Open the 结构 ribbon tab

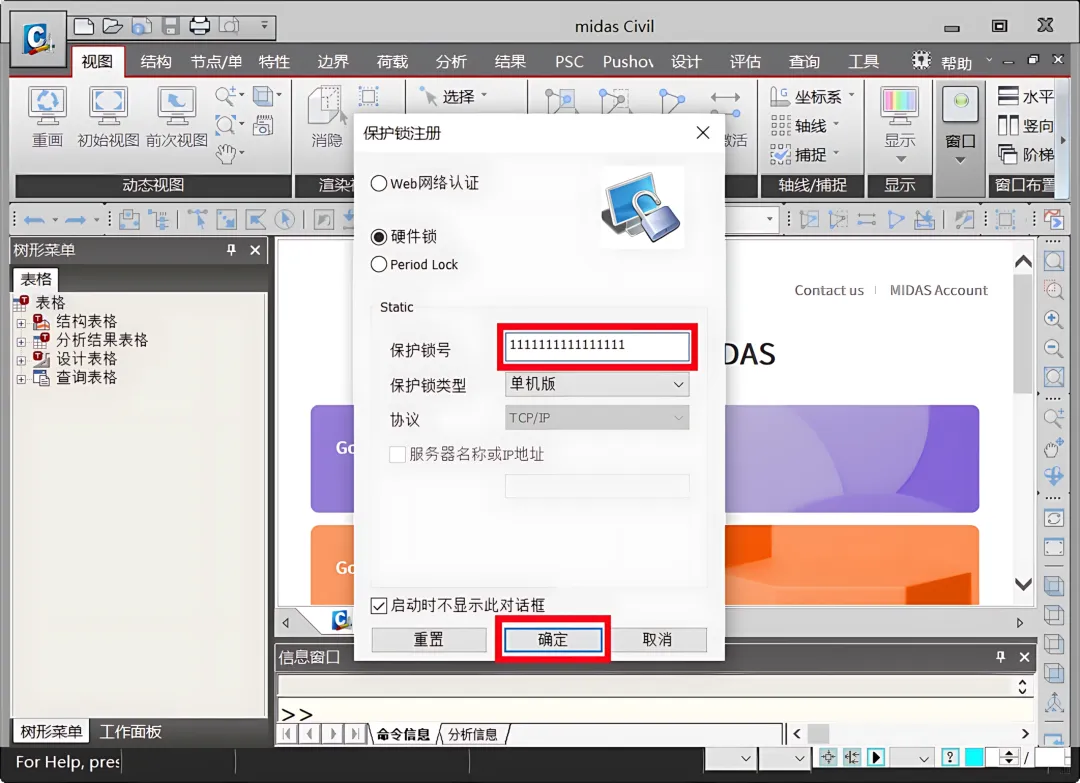point(156,62)
